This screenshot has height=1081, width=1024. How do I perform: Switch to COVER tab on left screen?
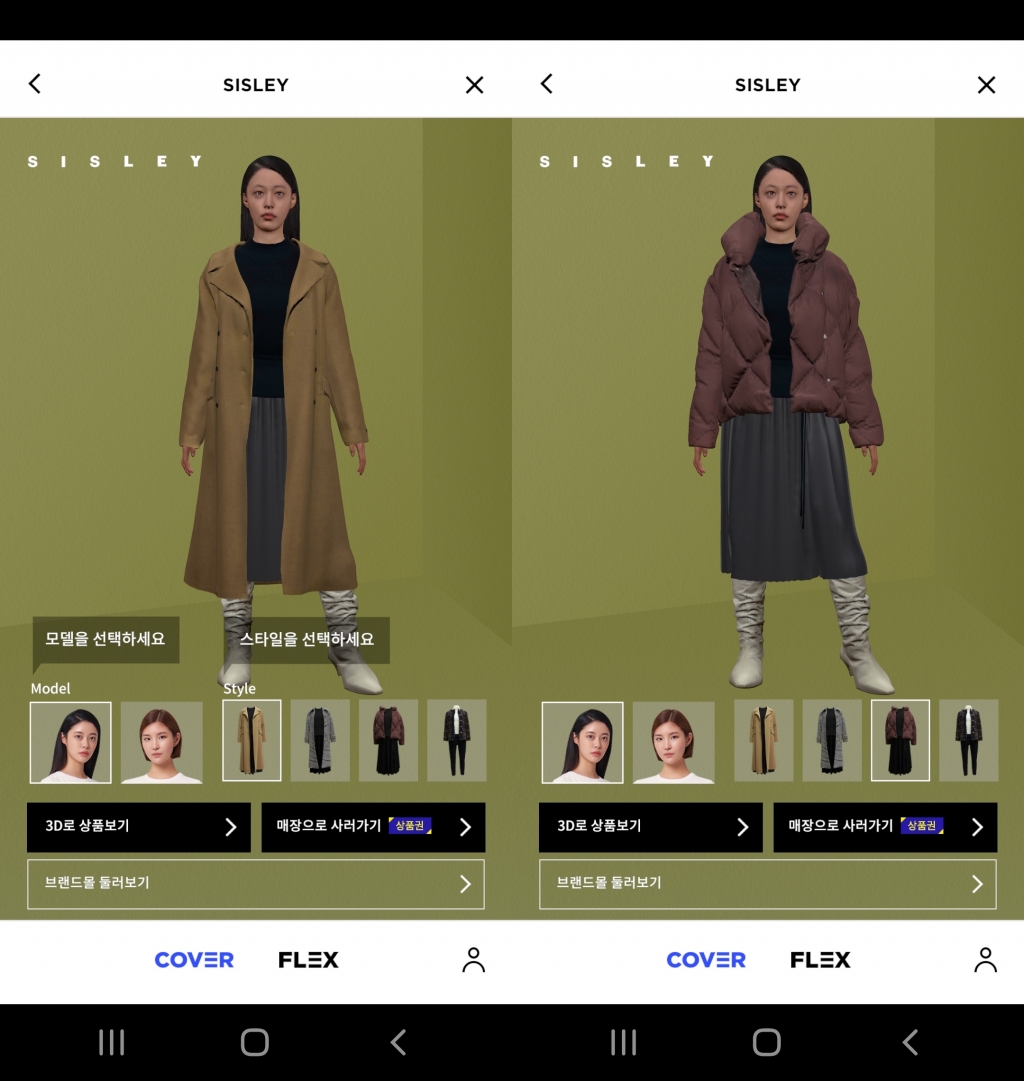tap(194, 960)
